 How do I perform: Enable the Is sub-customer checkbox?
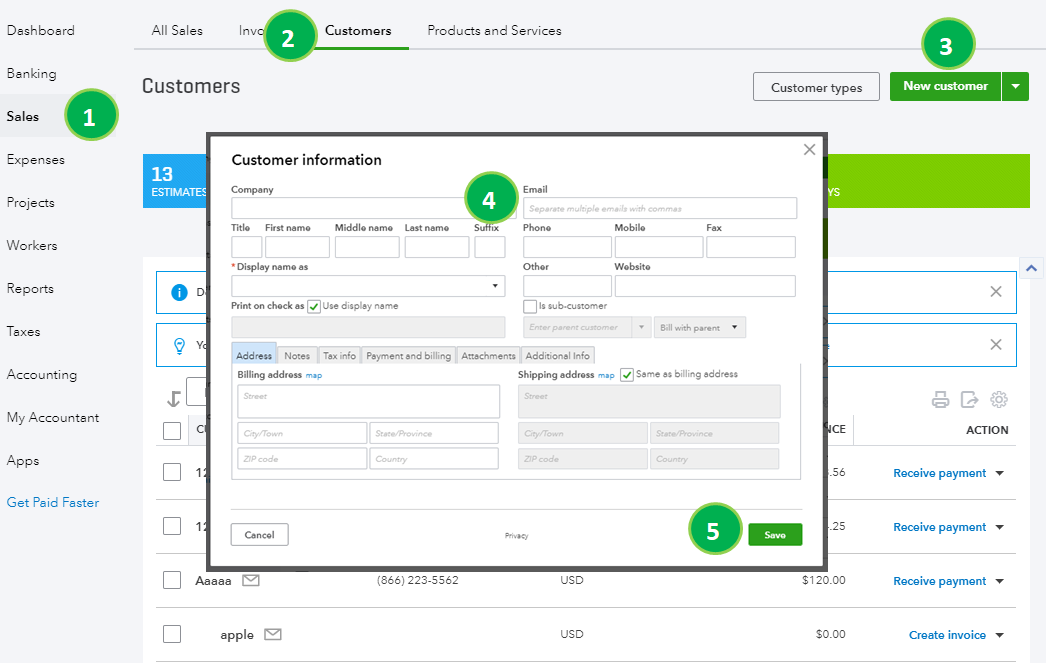click(530, 307)
